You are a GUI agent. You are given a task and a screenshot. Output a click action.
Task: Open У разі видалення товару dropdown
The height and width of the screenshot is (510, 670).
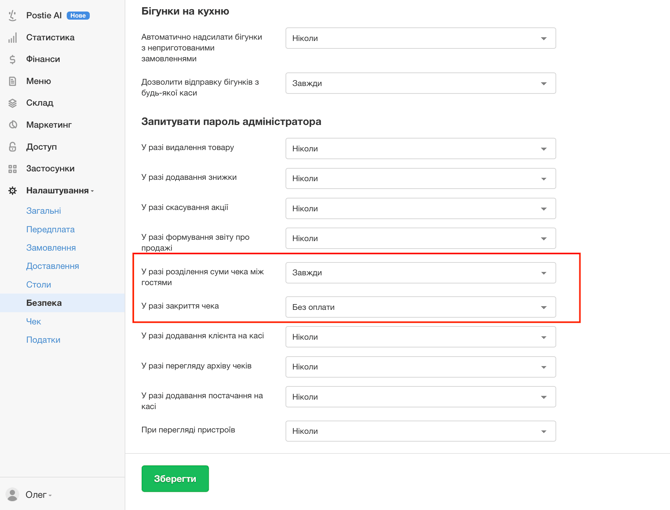(420, 149)
